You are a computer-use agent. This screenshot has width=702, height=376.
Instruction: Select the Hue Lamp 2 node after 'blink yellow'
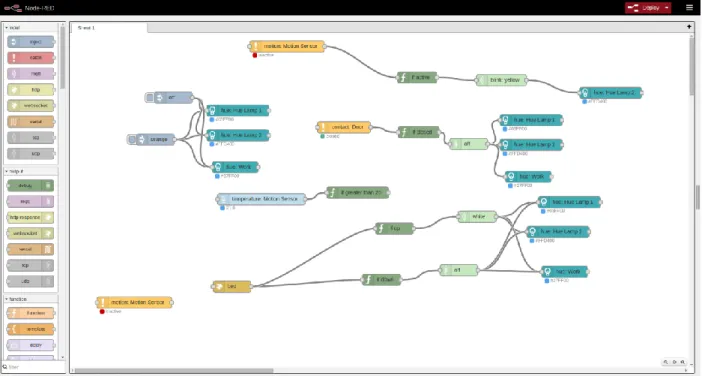click(x=611, y=93)
